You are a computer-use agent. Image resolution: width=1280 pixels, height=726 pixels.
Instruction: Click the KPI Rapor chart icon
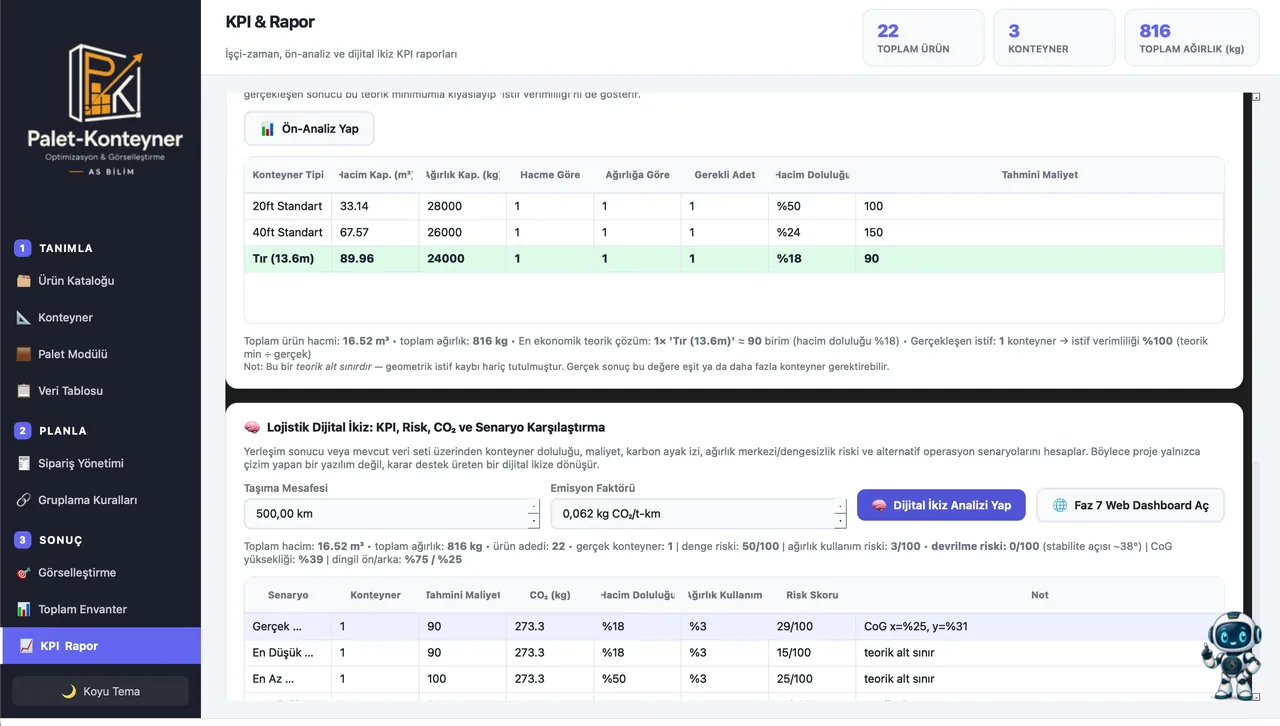click(x=26, y=646)
